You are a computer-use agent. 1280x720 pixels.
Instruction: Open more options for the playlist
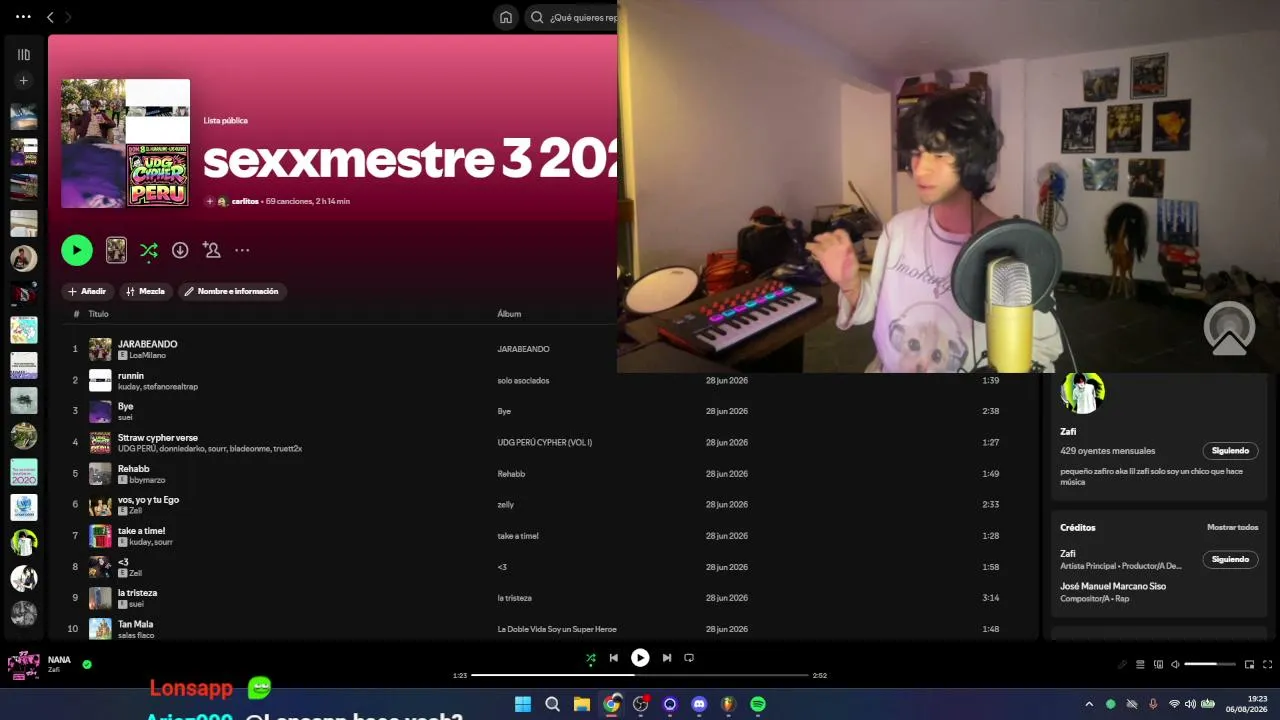point(242,250)
